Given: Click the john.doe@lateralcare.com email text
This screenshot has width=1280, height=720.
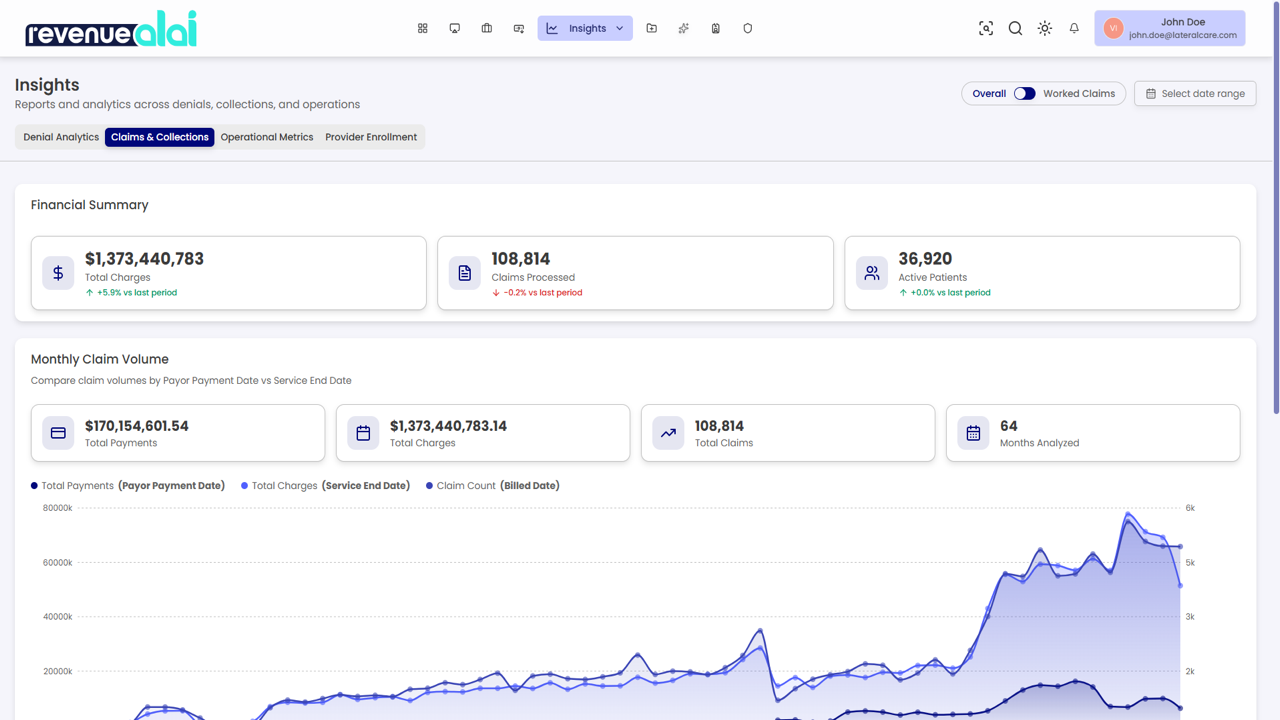Looking at the screenshot, I should (x=1183, y=35).
